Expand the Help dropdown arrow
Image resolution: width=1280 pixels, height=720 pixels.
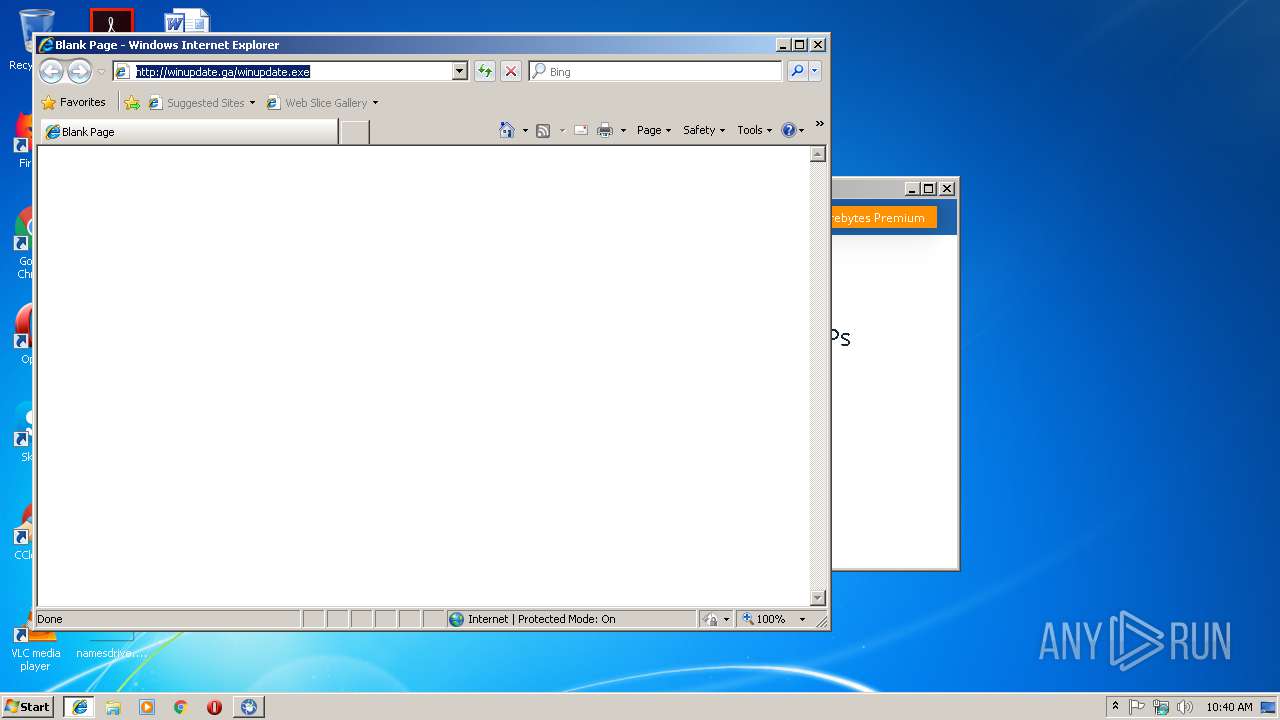[x=801, y=130]
